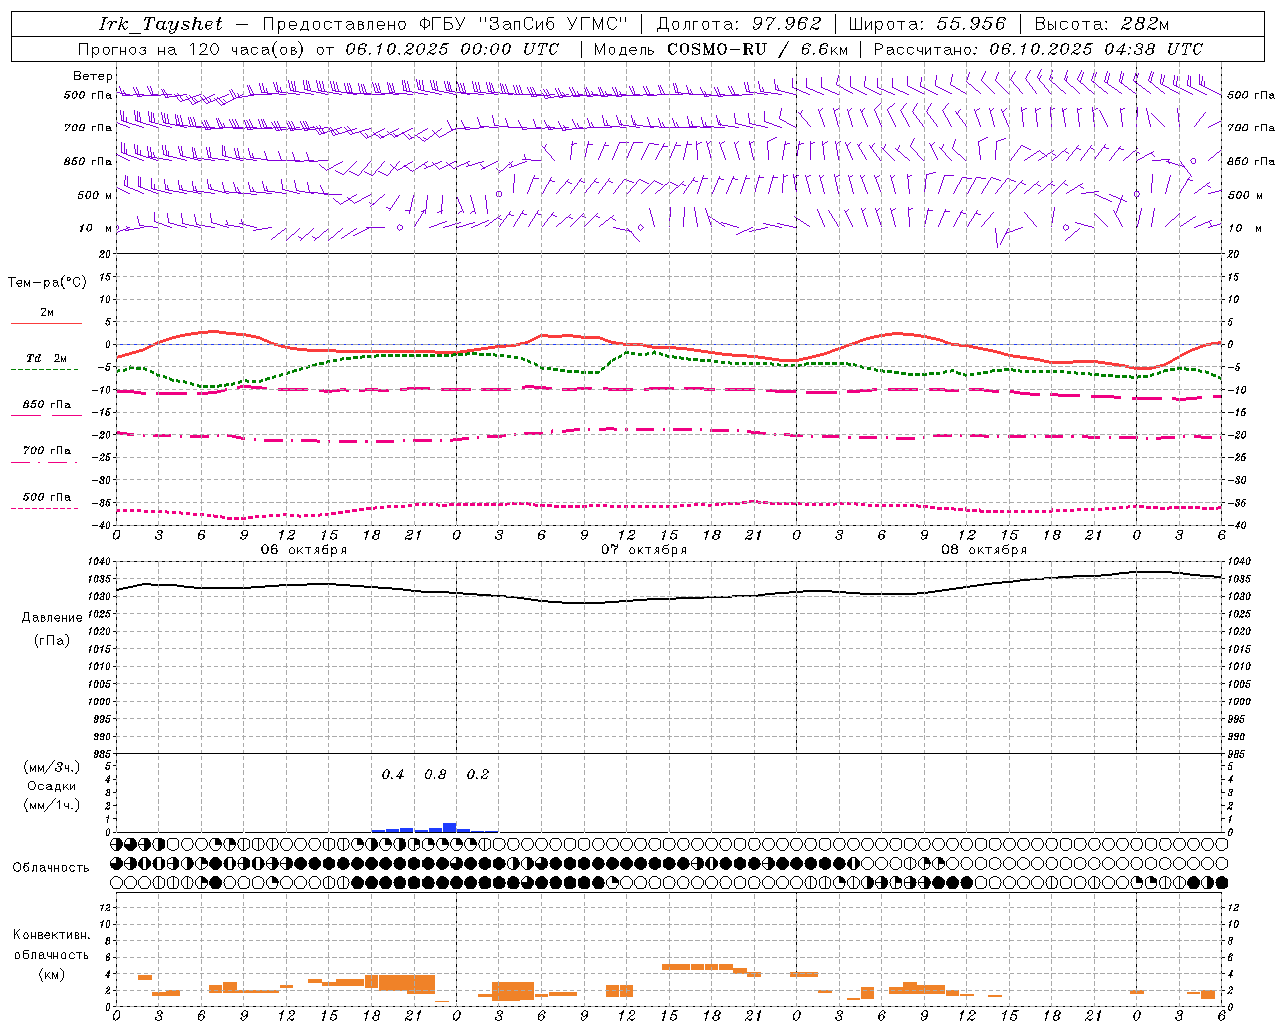
Task: Click the 06 октября date label
Action: [304, 550]
